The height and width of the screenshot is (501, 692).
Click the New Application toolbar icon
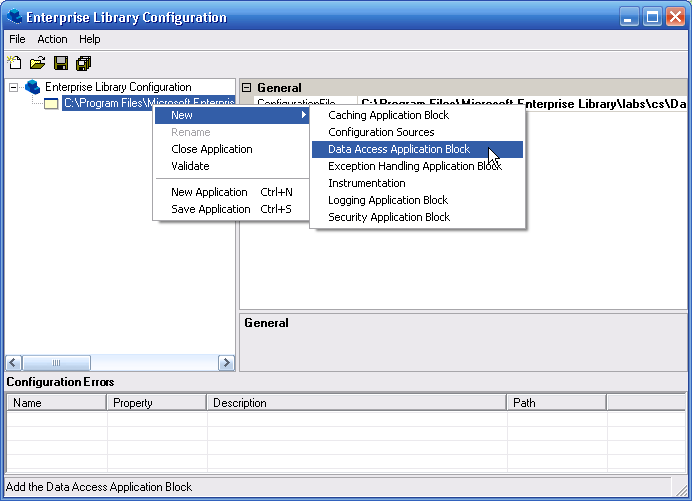coord(15,63)
